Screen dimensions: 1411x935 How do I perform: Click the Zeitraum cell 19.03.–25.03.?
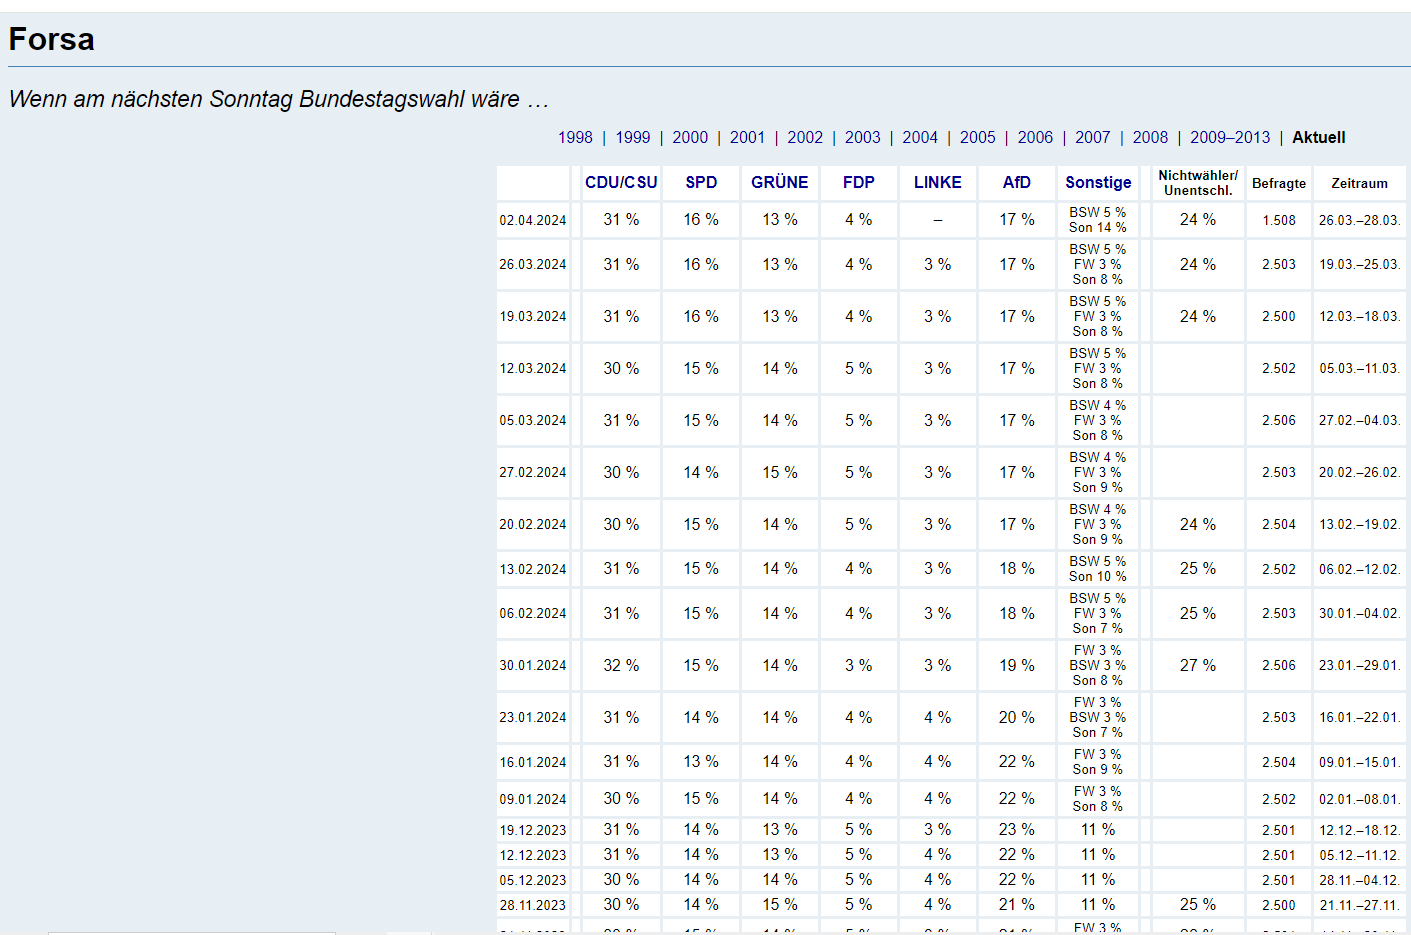1359,264
